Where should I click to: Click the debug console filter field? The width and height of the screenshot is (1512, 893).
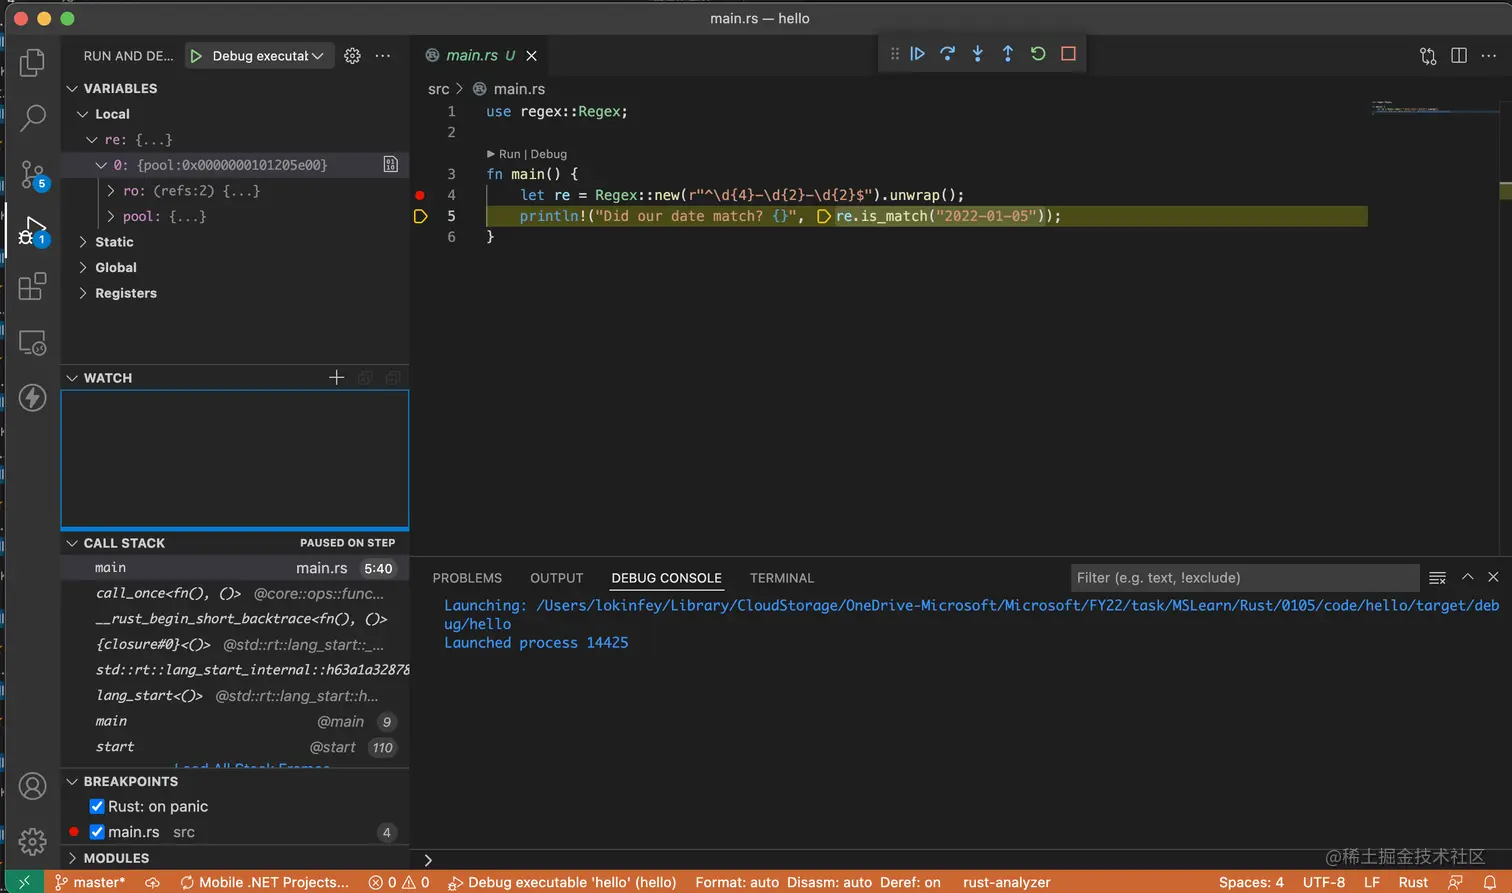click(1244, 578)
